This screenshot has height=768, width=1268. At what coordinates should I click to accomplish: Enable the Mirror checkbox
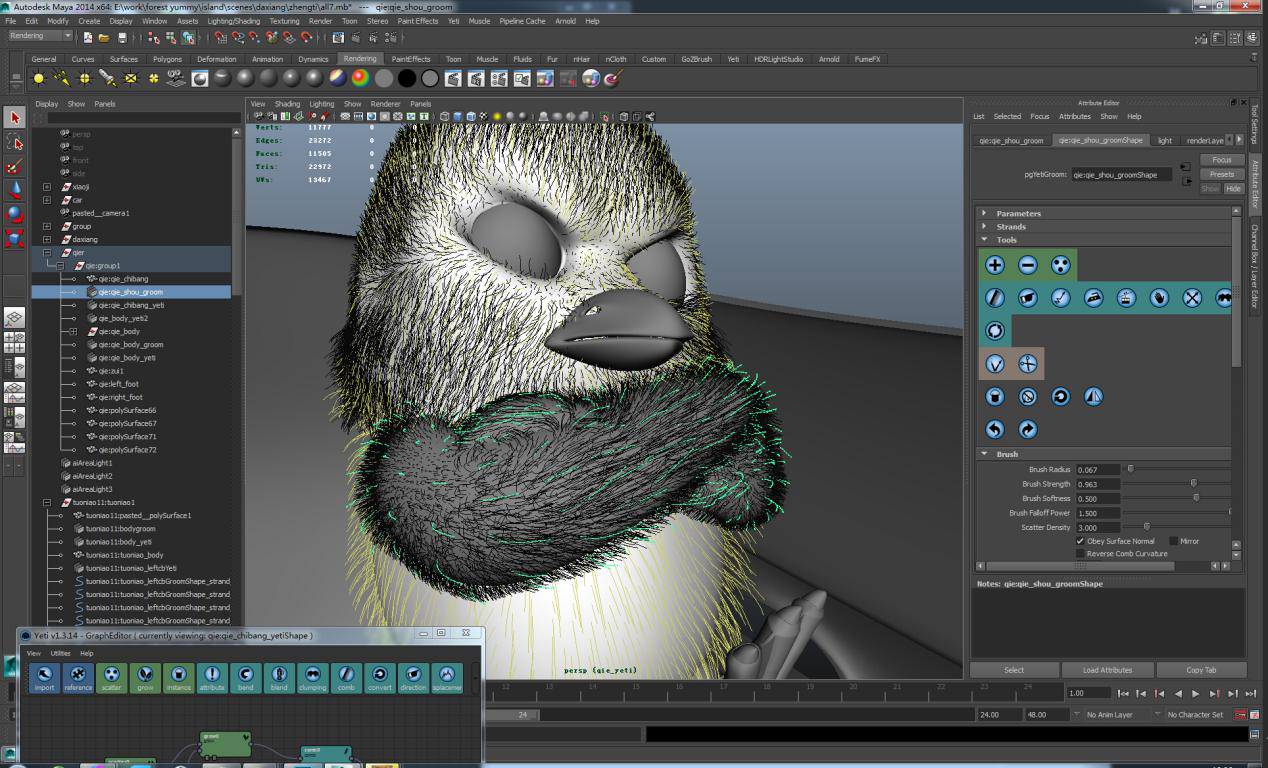click(1173, 541)
